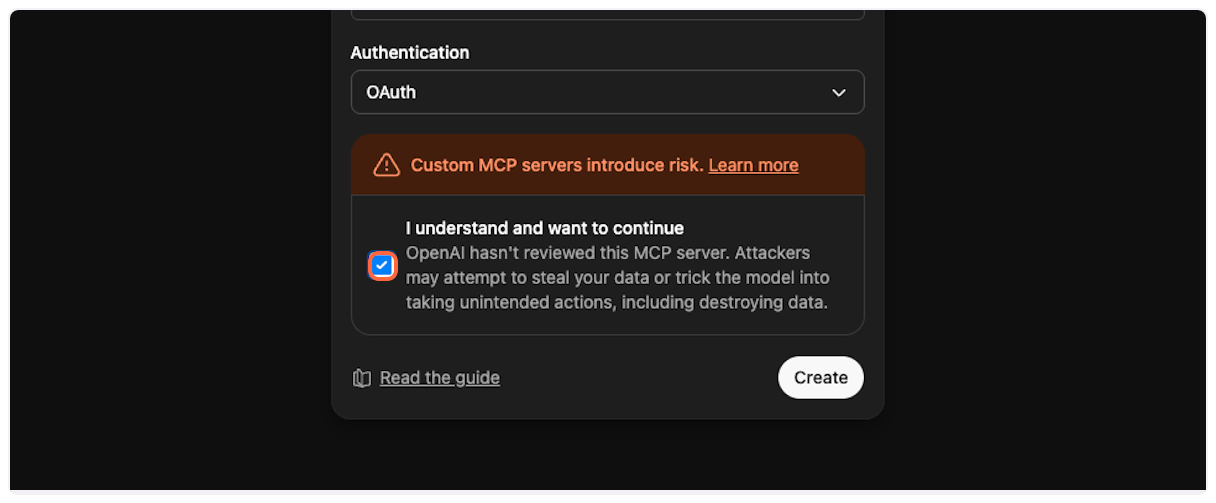Click the empty space right of Learn more
1216x503 pixels.
pyautogui.click(x=828, y=165)
